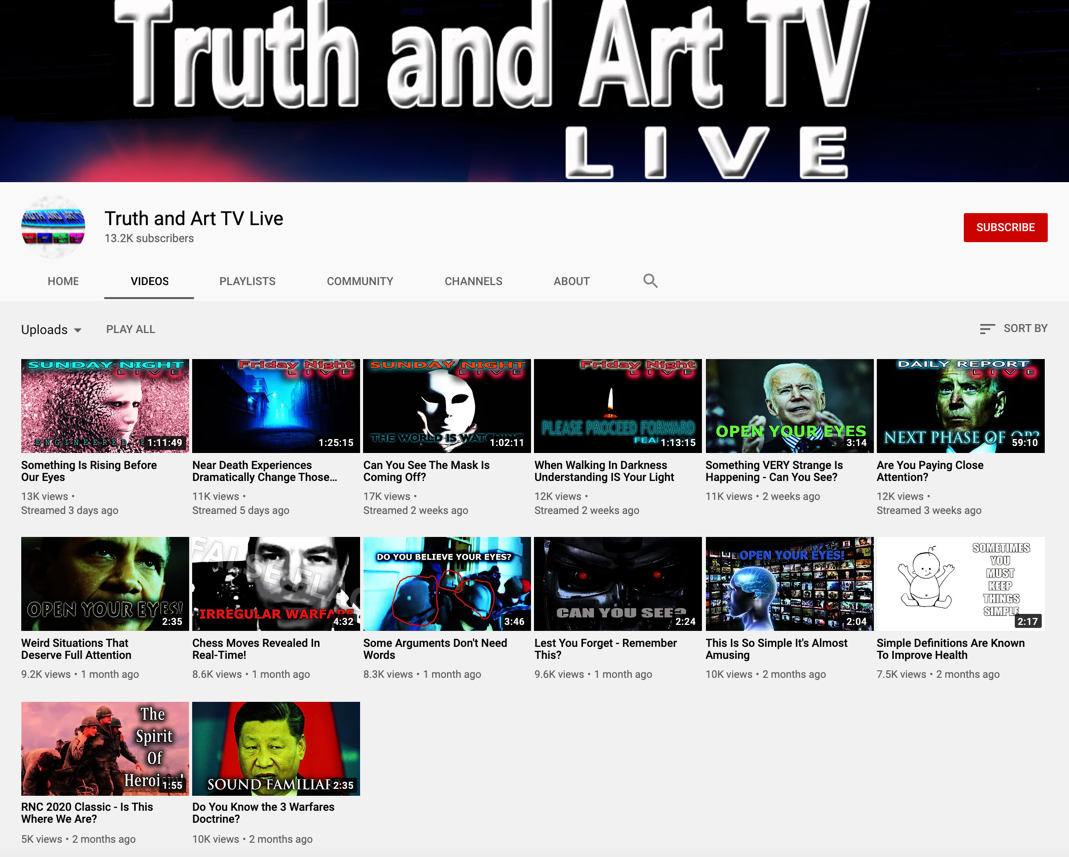The width and height of the screenshot is (1069, 857).
Task: Click the 'Irregular Warfare' chess moves thumbnail
Action: (276, 584)
